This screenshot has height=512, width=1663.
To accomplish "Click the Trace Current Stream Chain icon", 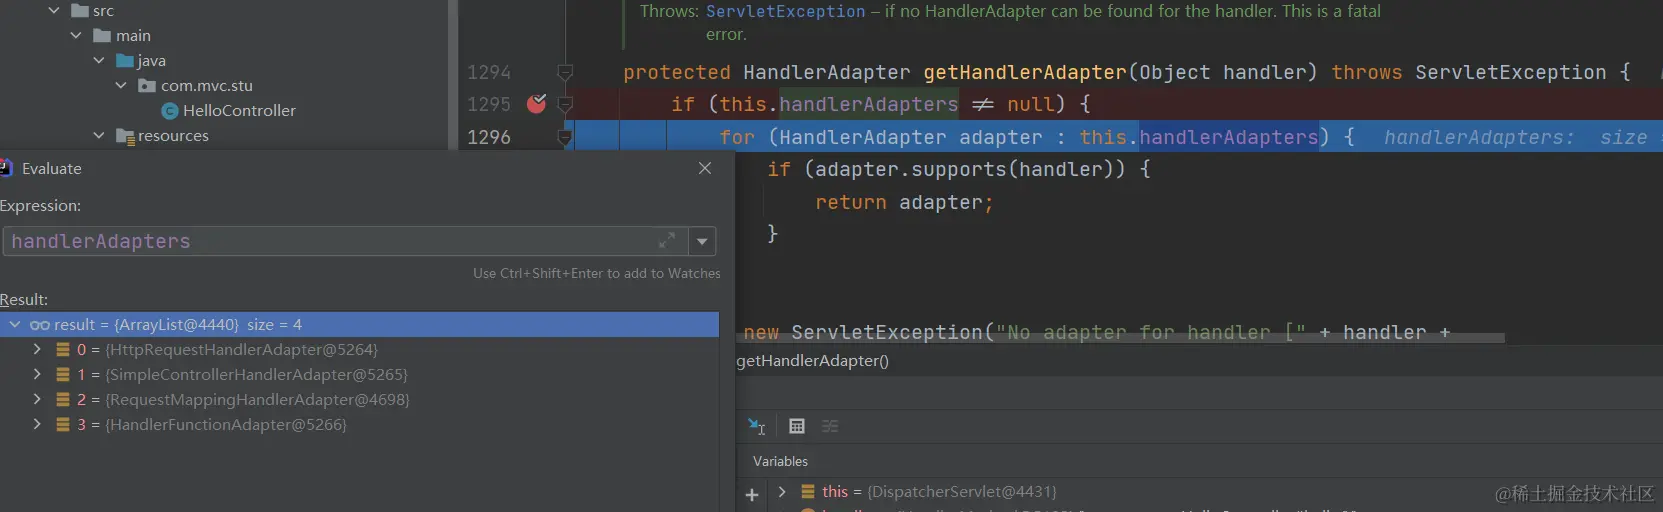I will (830, 426).
